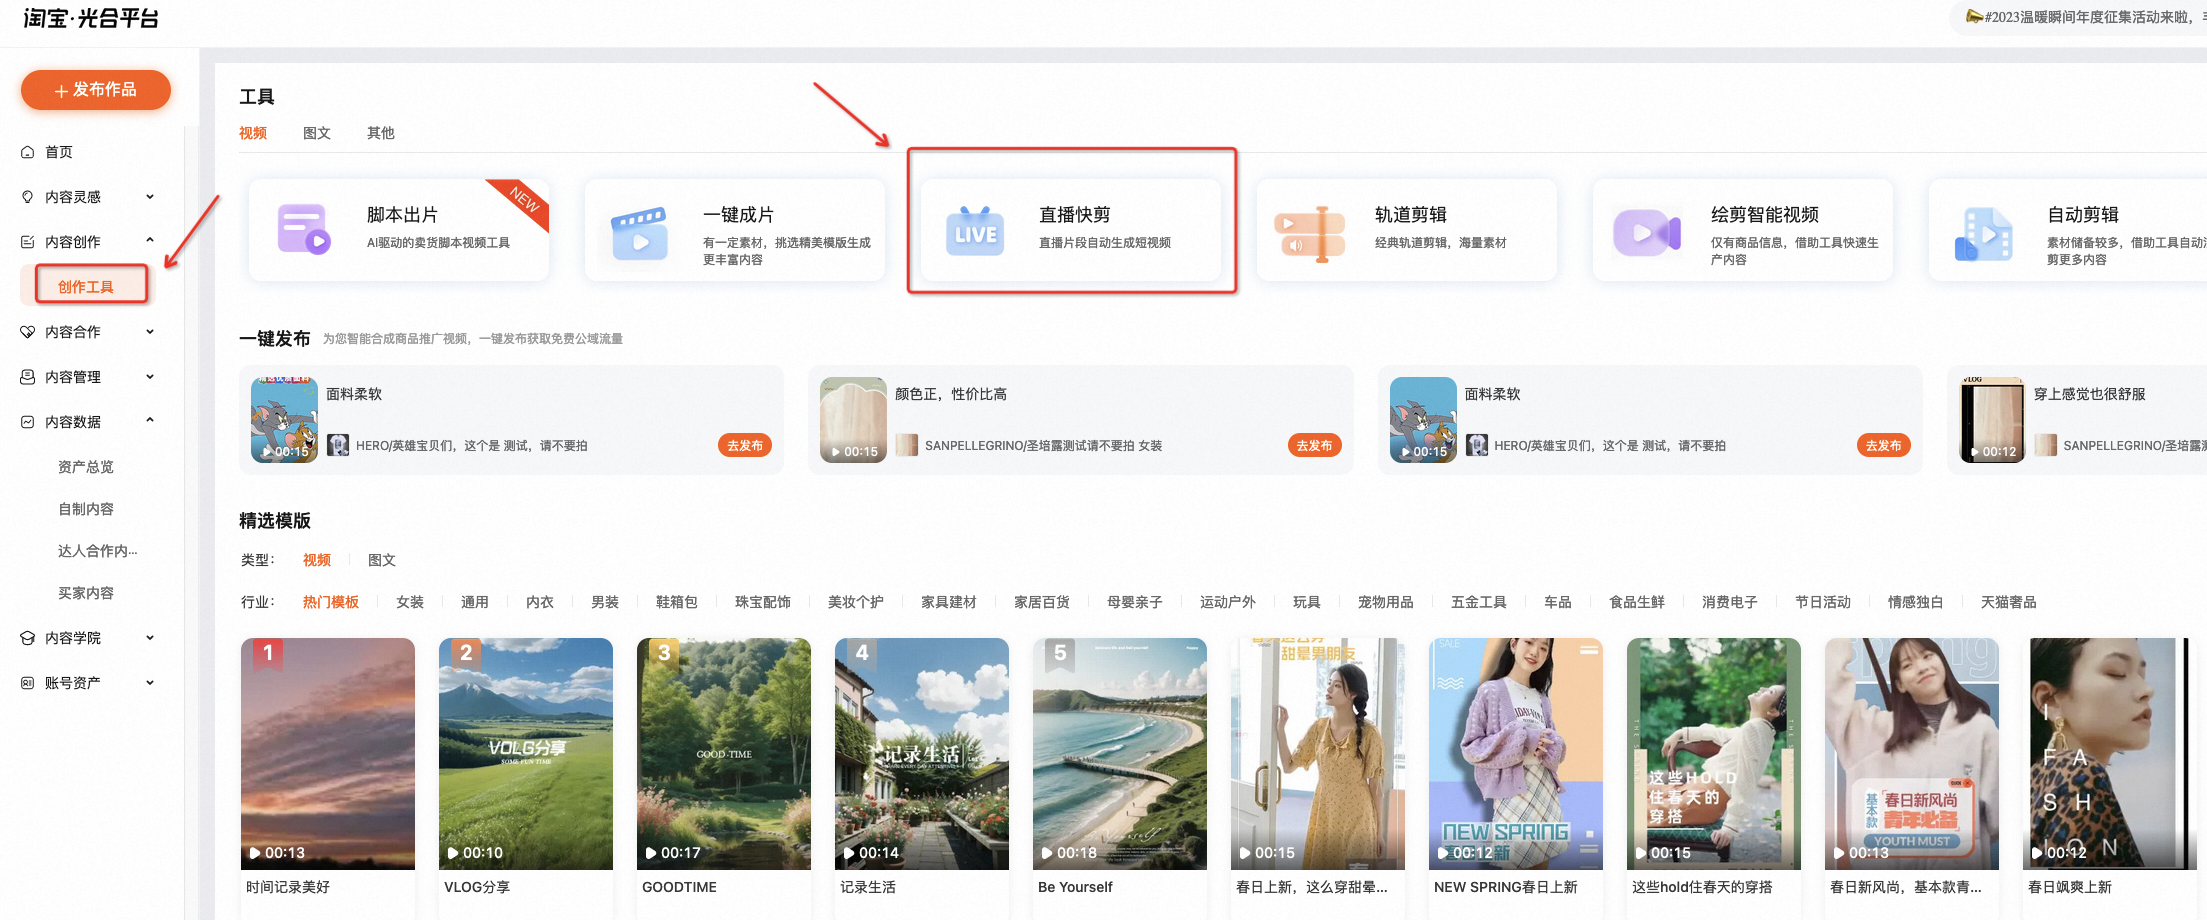This screenshot has height=920, width=2207.
Task: Filter templates by 节日活动
Action: tap(1823, 602)
